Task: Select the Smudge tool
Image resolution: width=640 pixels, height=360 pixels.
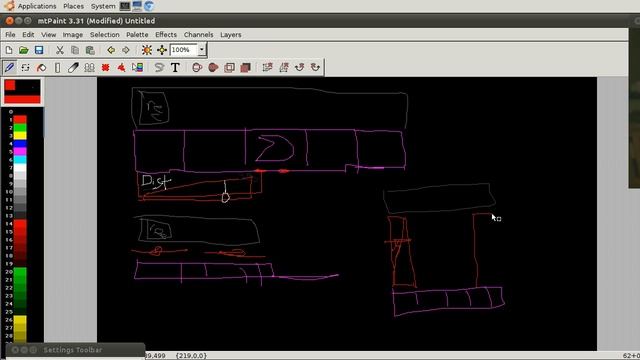Action: coord(73,67)
